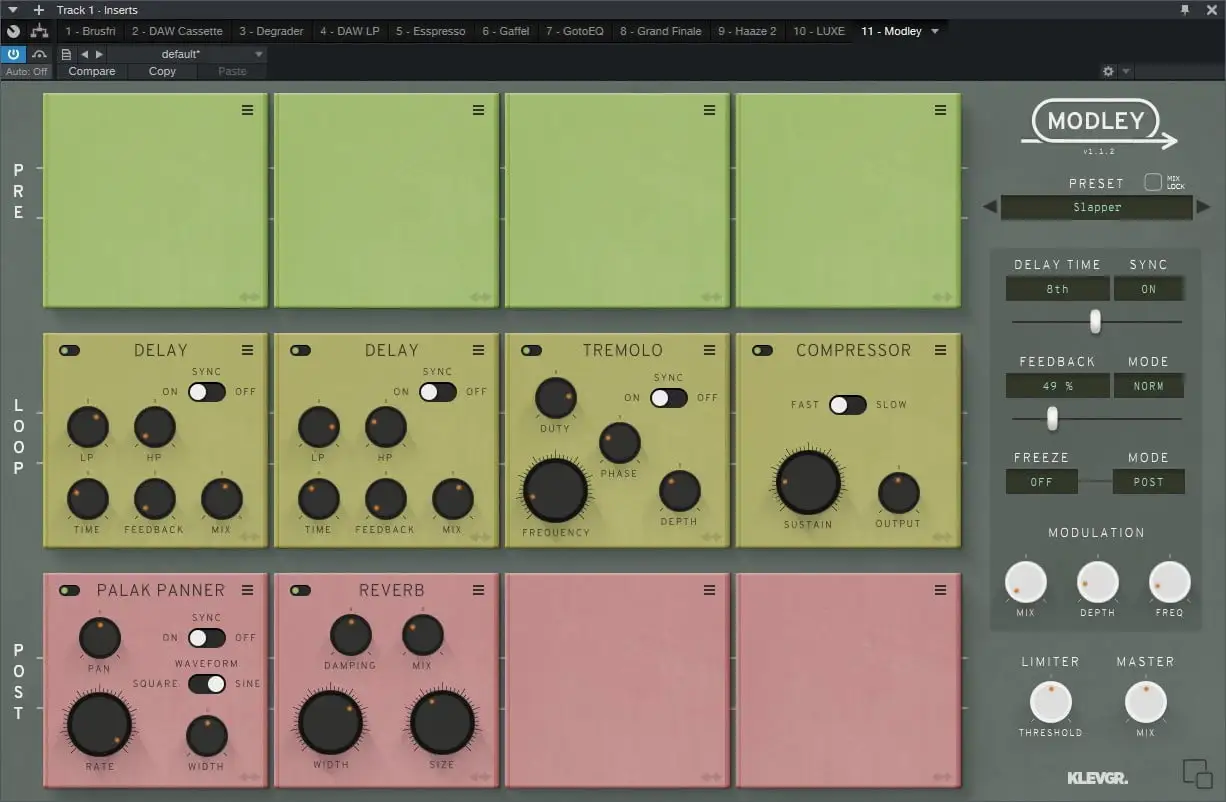Click the Limiter Threshold knob
1226x802 pixels.
[x=1050, y=702]
